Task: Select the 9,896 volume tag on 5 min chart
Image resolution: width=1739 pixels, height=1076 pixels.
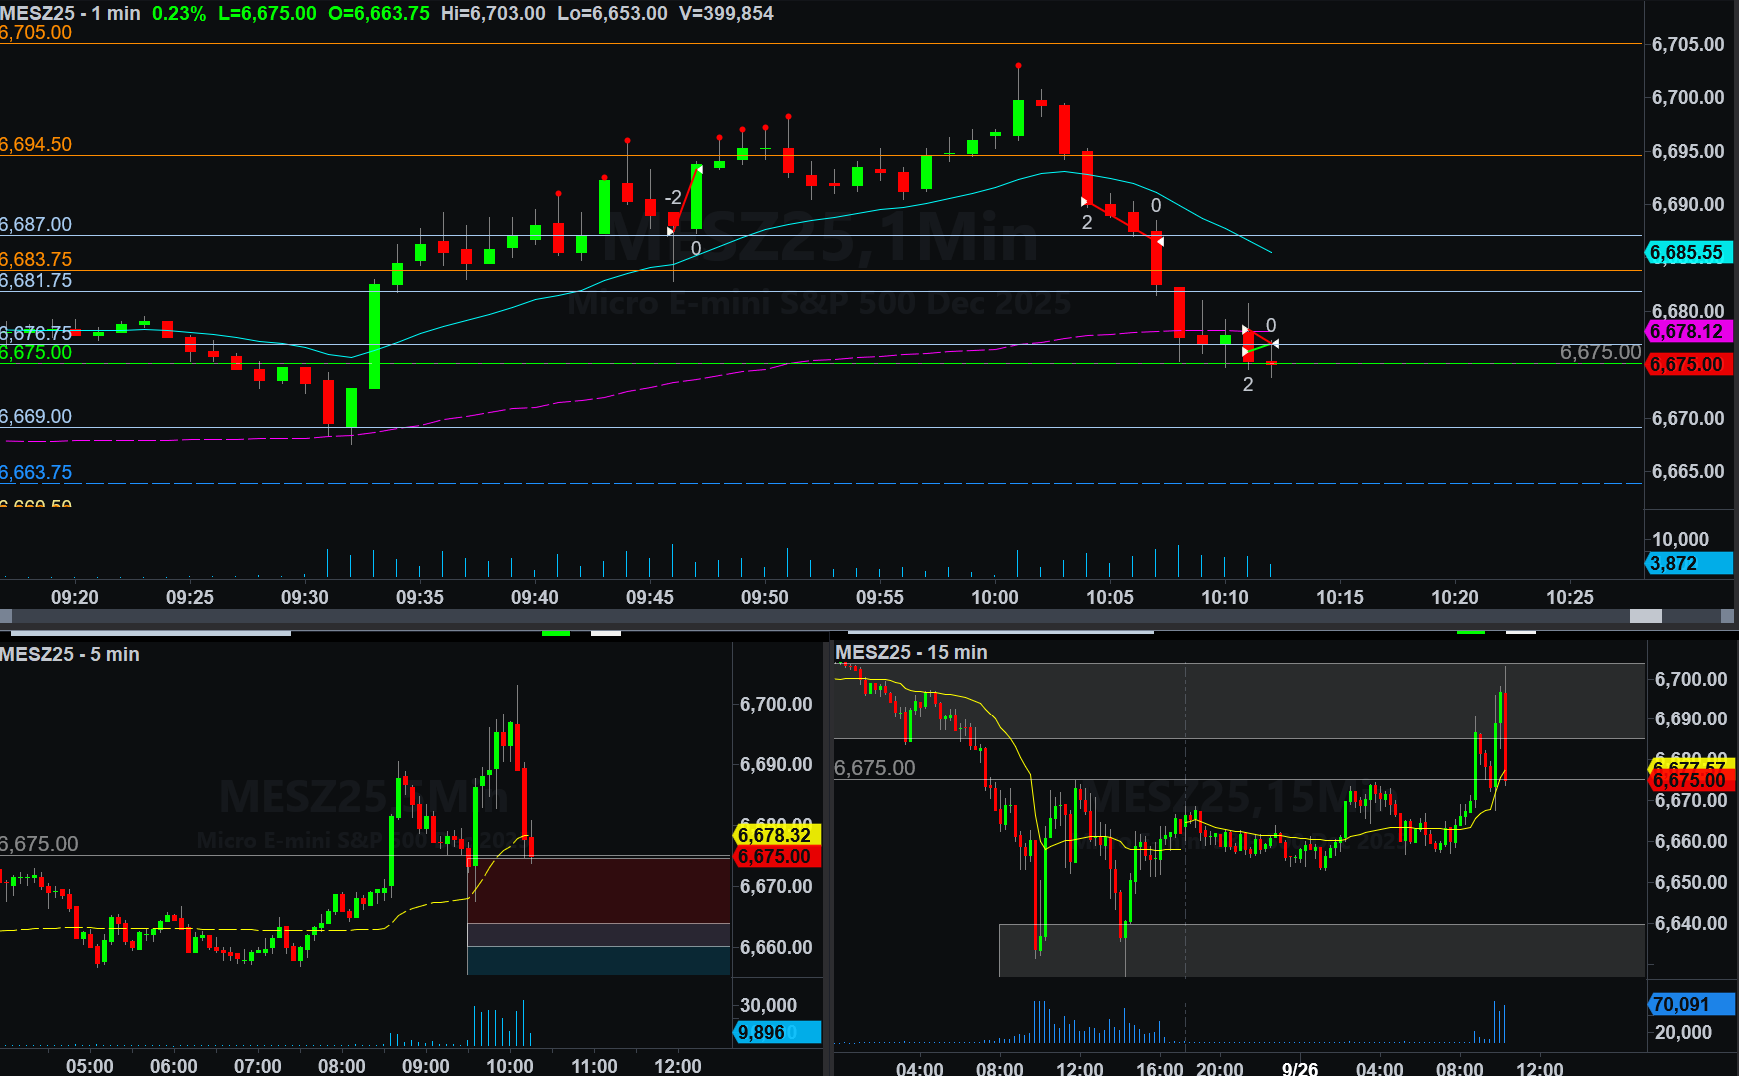Action: coord(776,1032)
